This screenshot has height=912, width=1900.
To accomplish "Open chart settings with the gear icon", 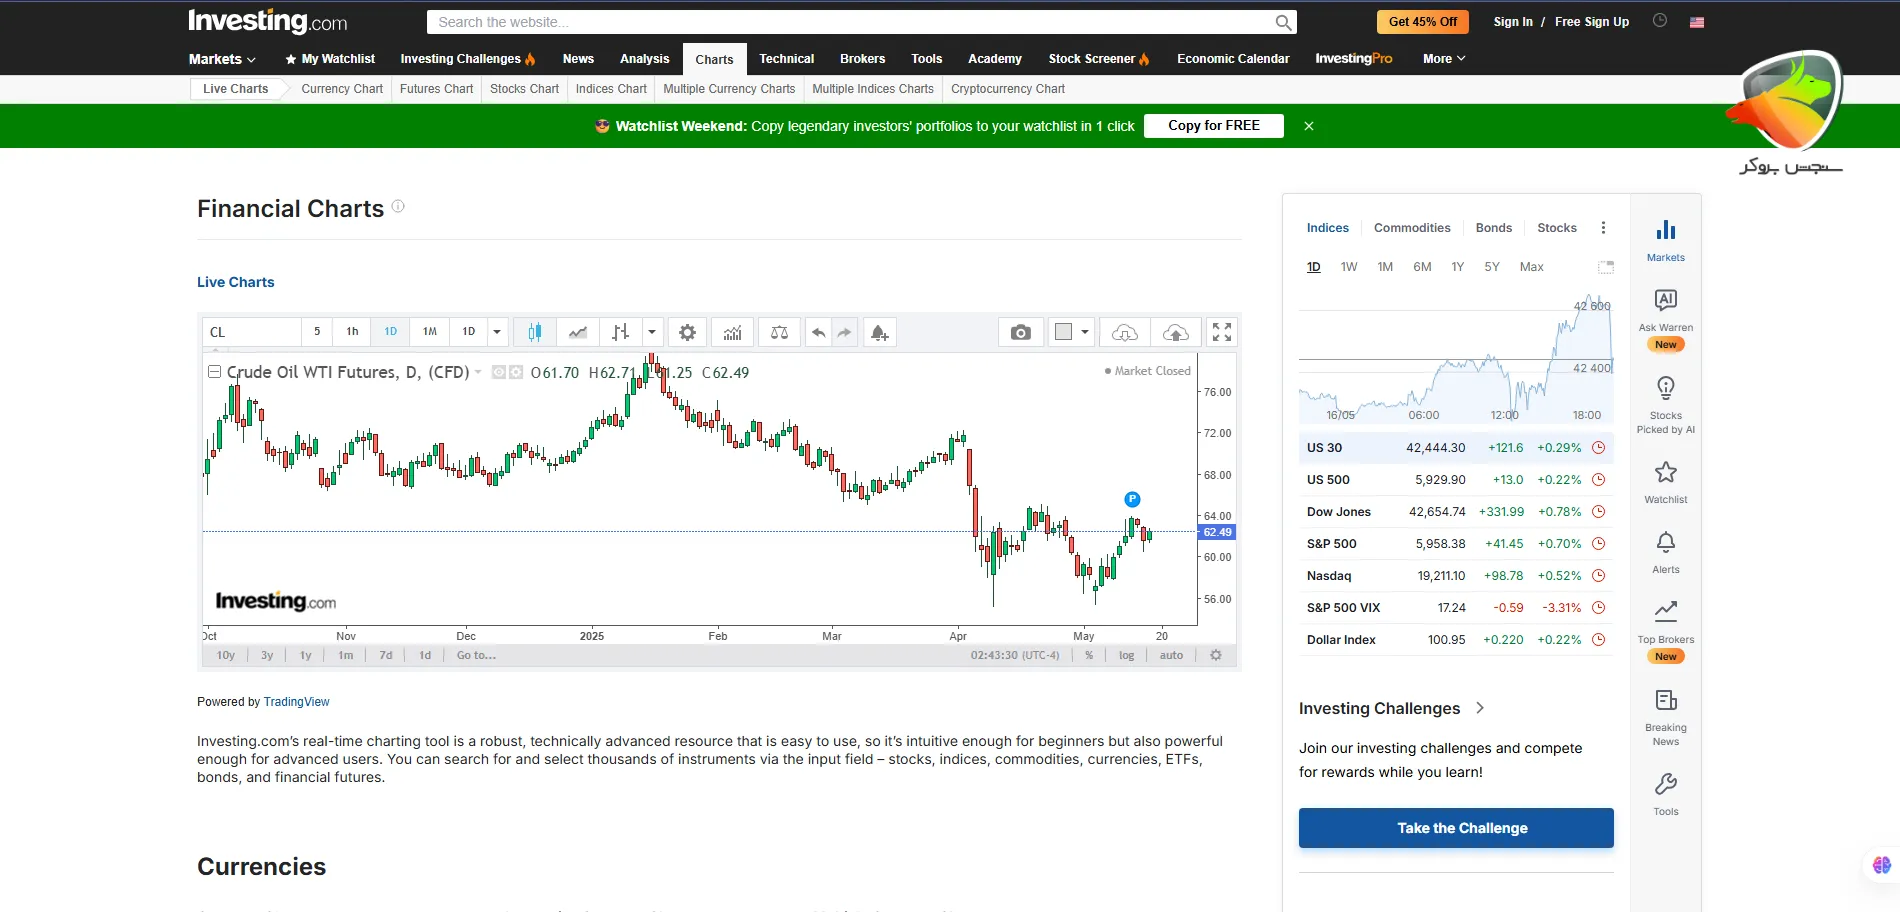I will click(x=687, y=331).
